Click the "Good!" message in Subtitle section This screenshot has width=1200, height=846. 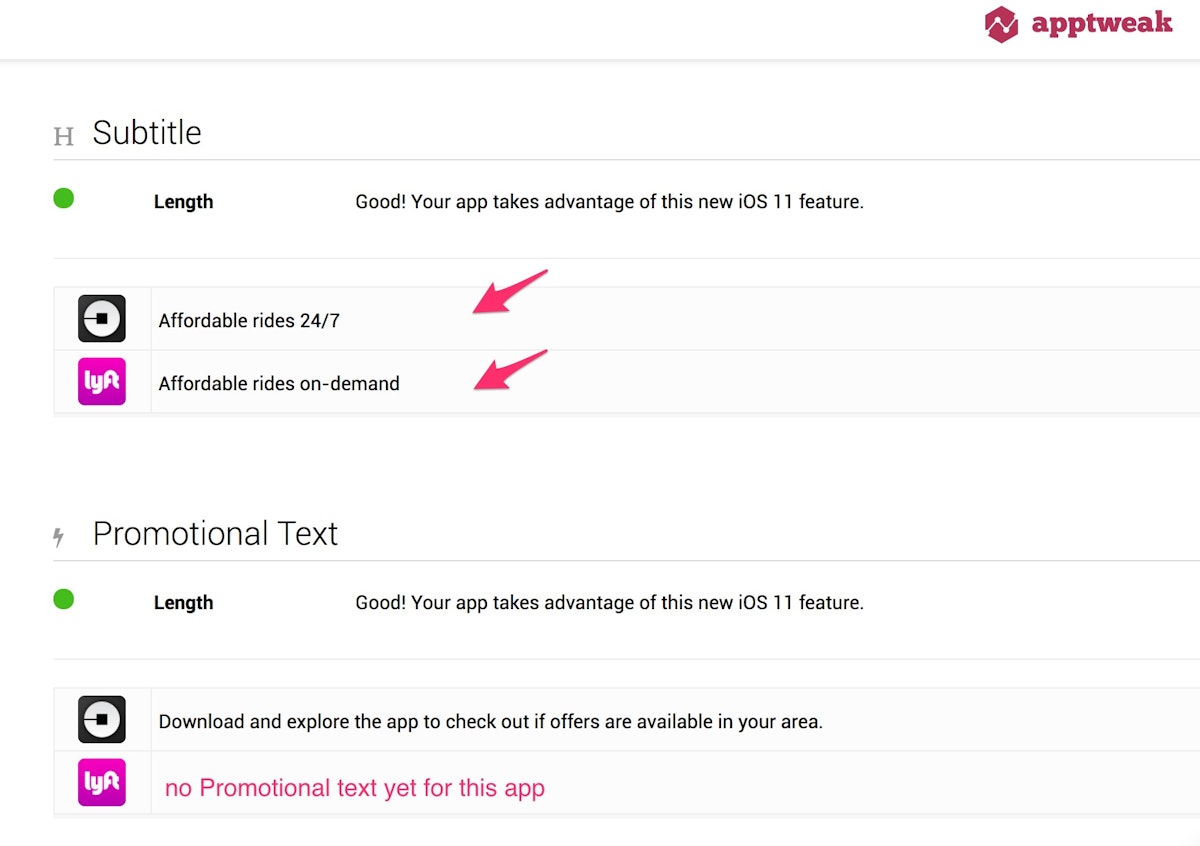click(x=609, y=202)
